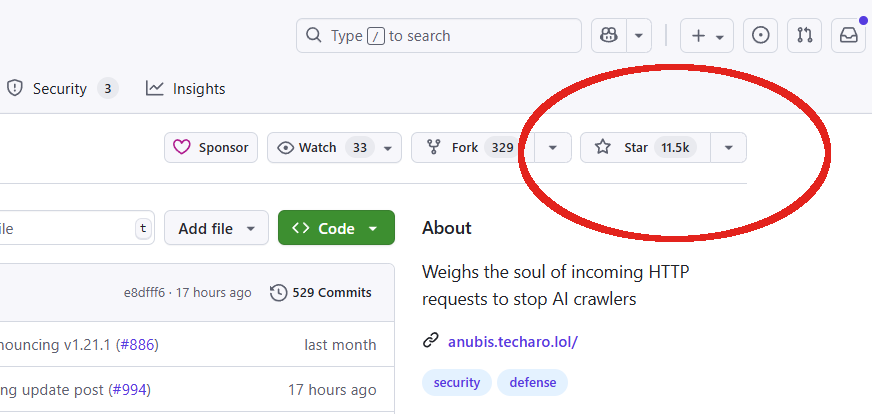Image resolution: width=872 pixels, height=414 pixels.
Task: Expand the star lists dropdown arrow
Action: [x=729, y=147]
